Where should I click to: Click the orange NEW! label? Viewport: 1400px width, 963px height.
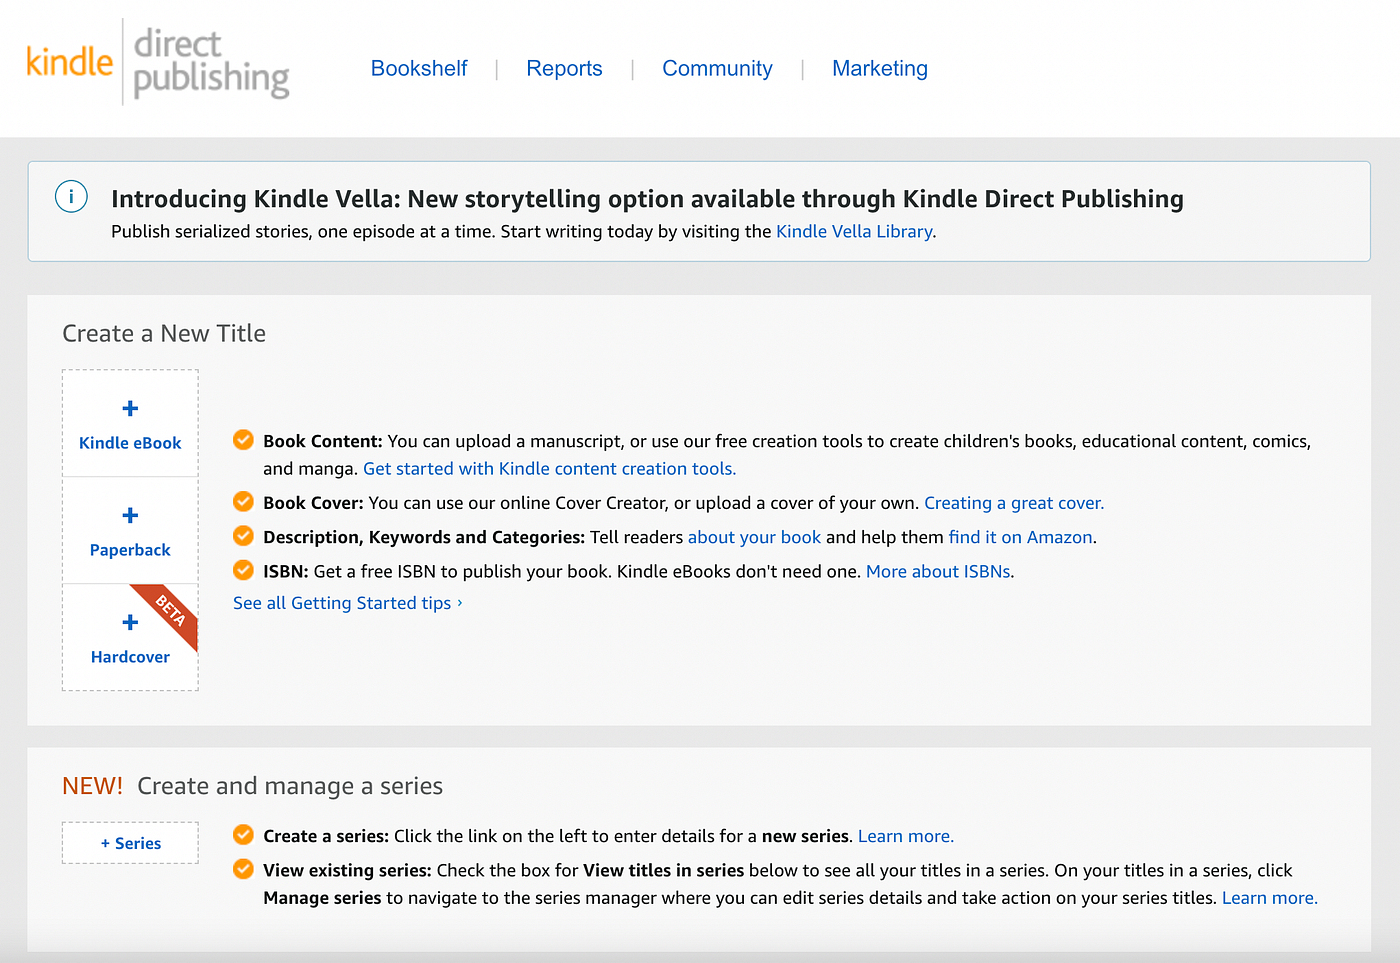point(92,786)
